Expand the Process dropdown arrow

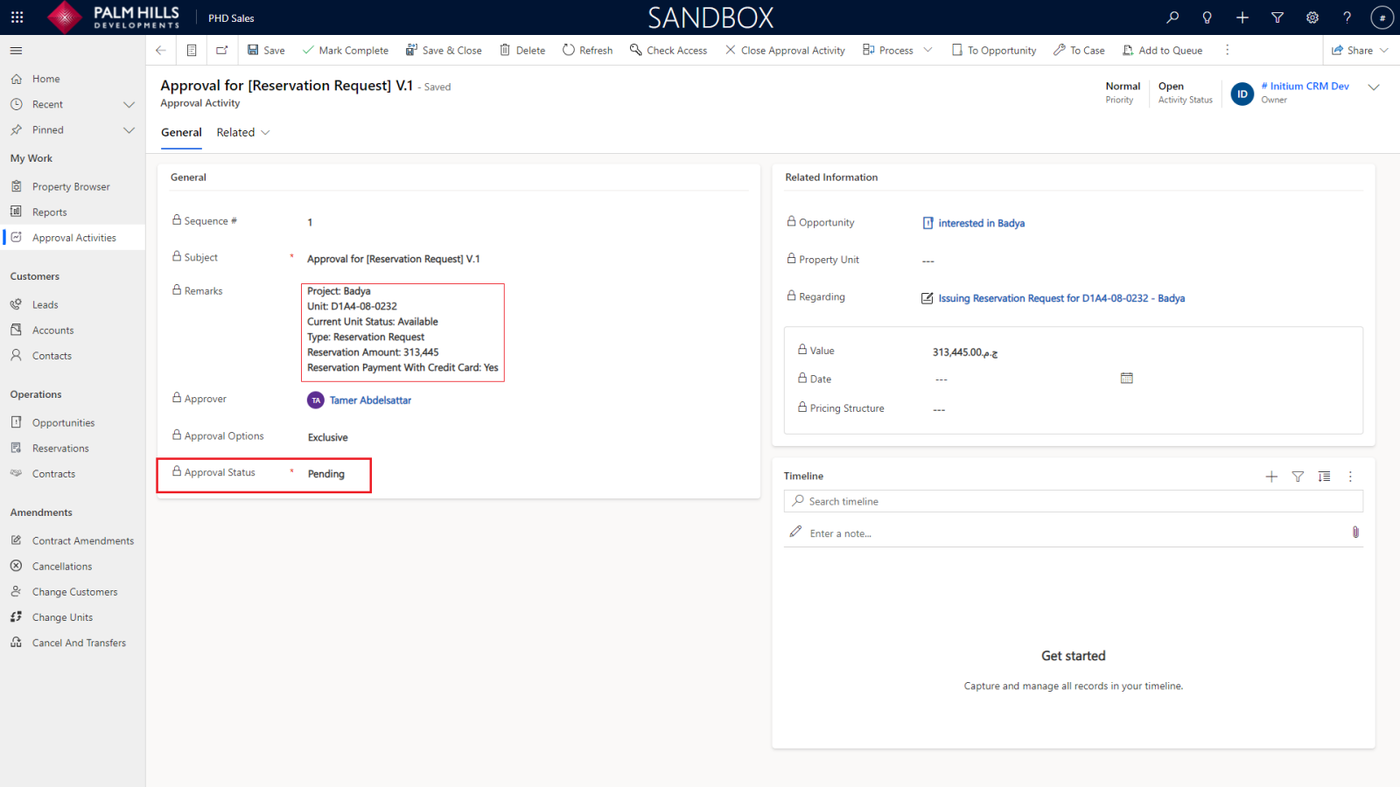[928, 50]
